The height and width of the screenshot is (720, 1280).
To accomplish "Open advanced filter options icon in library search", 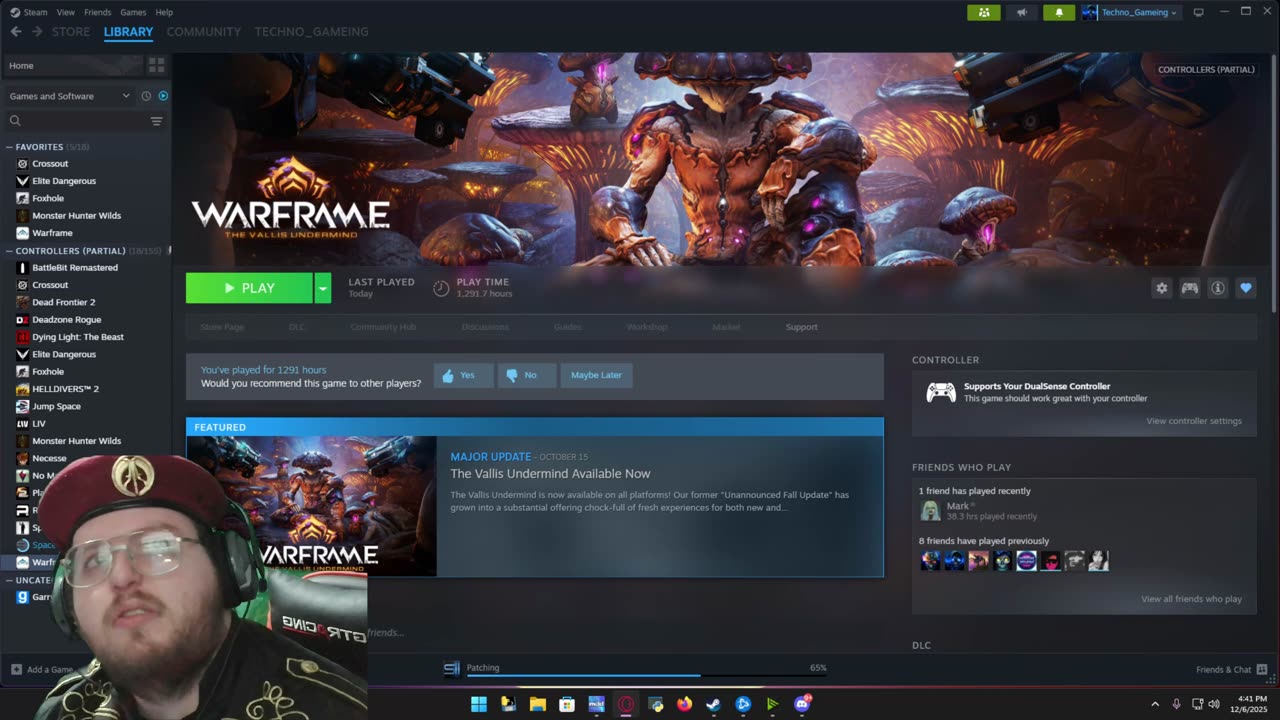I will (x=156, y=121).
